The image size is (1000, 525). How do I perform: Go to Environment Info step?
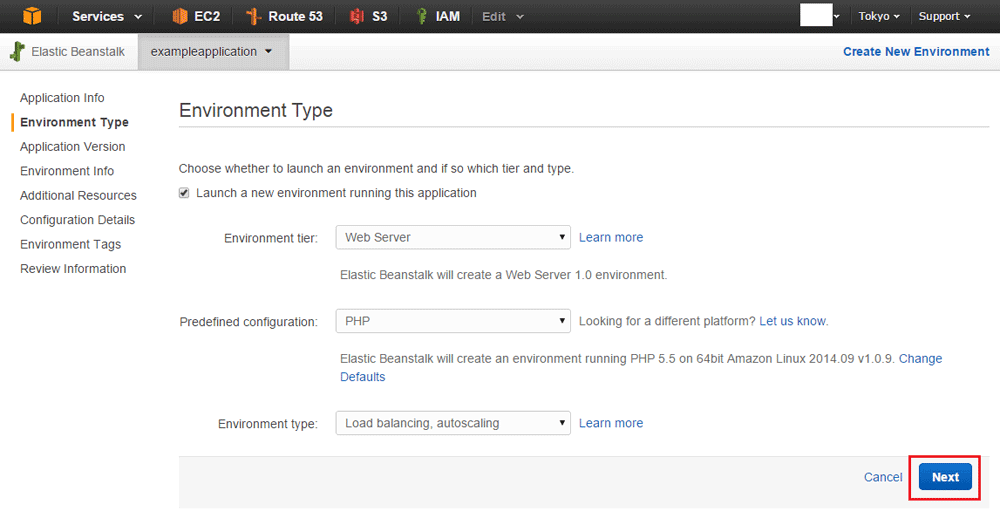point(66,171)
